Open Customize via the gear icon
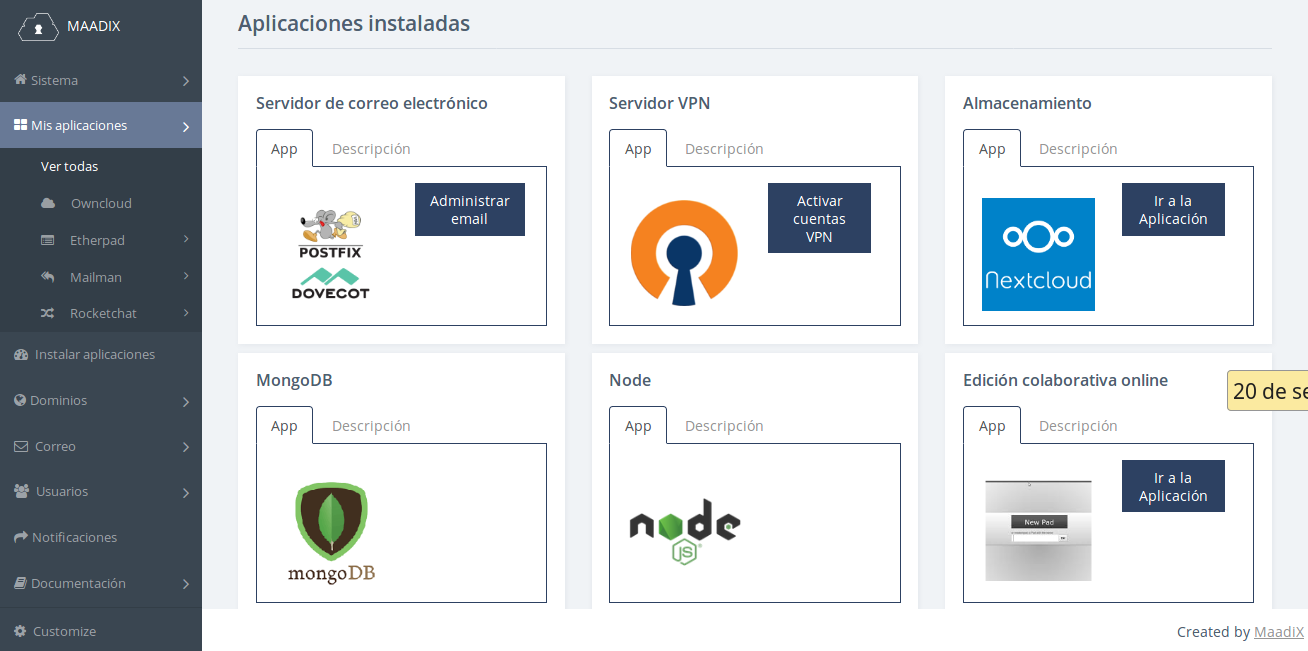The width and height of the screenshot is (1308, 651). click(x=22, y=631)
